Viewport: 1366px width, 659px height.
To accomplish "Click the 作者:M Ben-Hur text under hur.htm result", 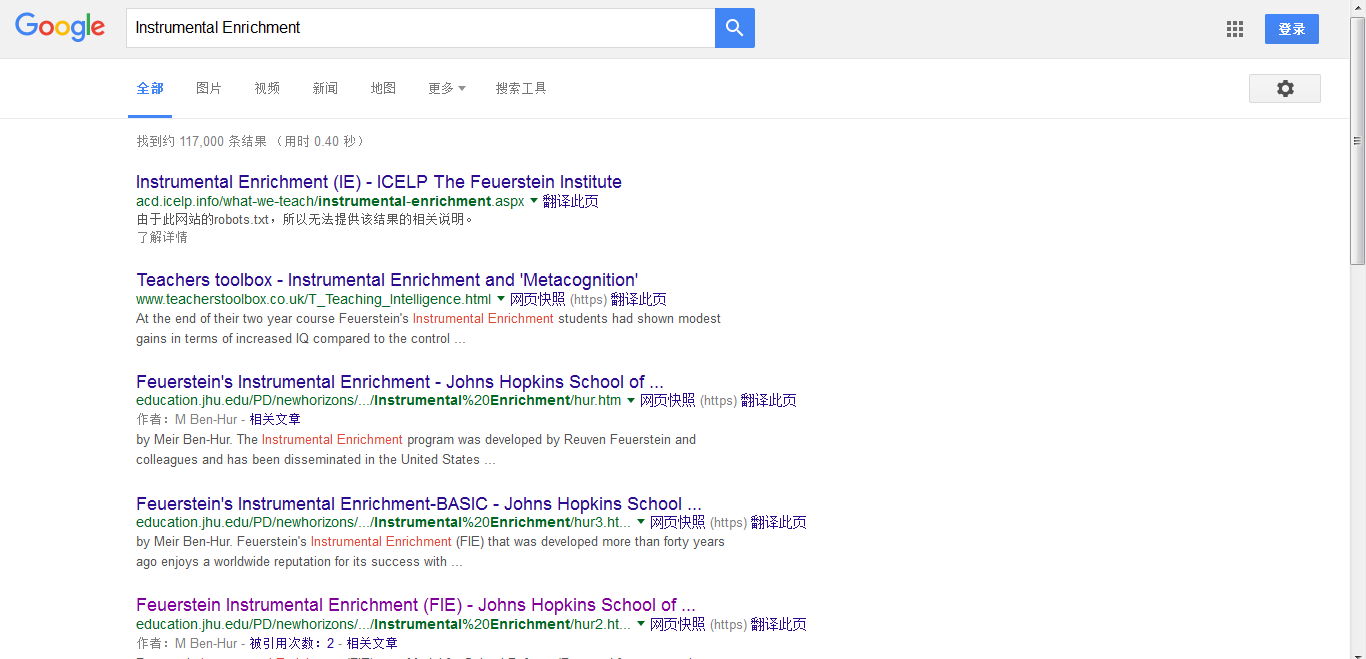I will pos(187,420).
